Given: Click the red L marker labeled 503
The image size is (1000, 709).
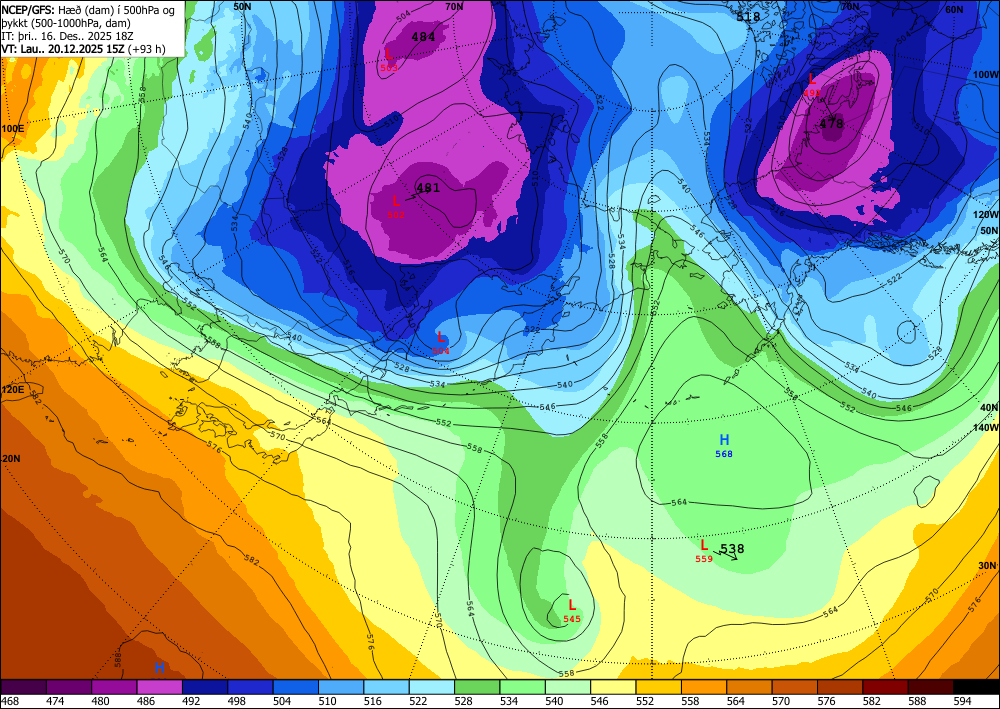Looking at the screenshot, I should pyautogui.click(x=388, y=55).
